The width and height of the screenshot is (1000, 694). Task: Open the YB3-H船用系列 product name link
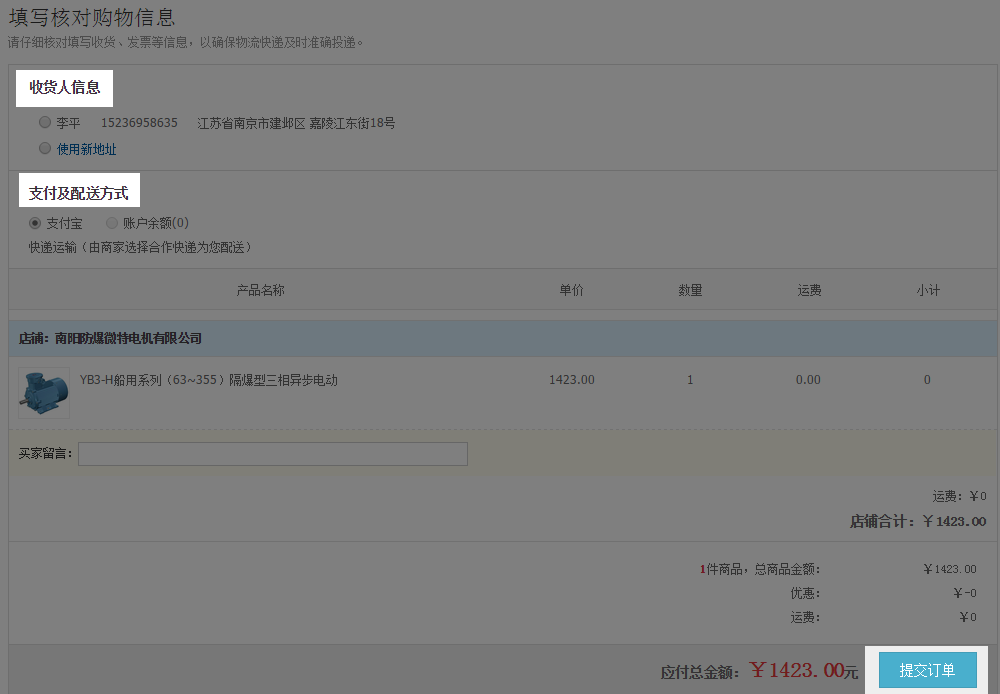208,380
